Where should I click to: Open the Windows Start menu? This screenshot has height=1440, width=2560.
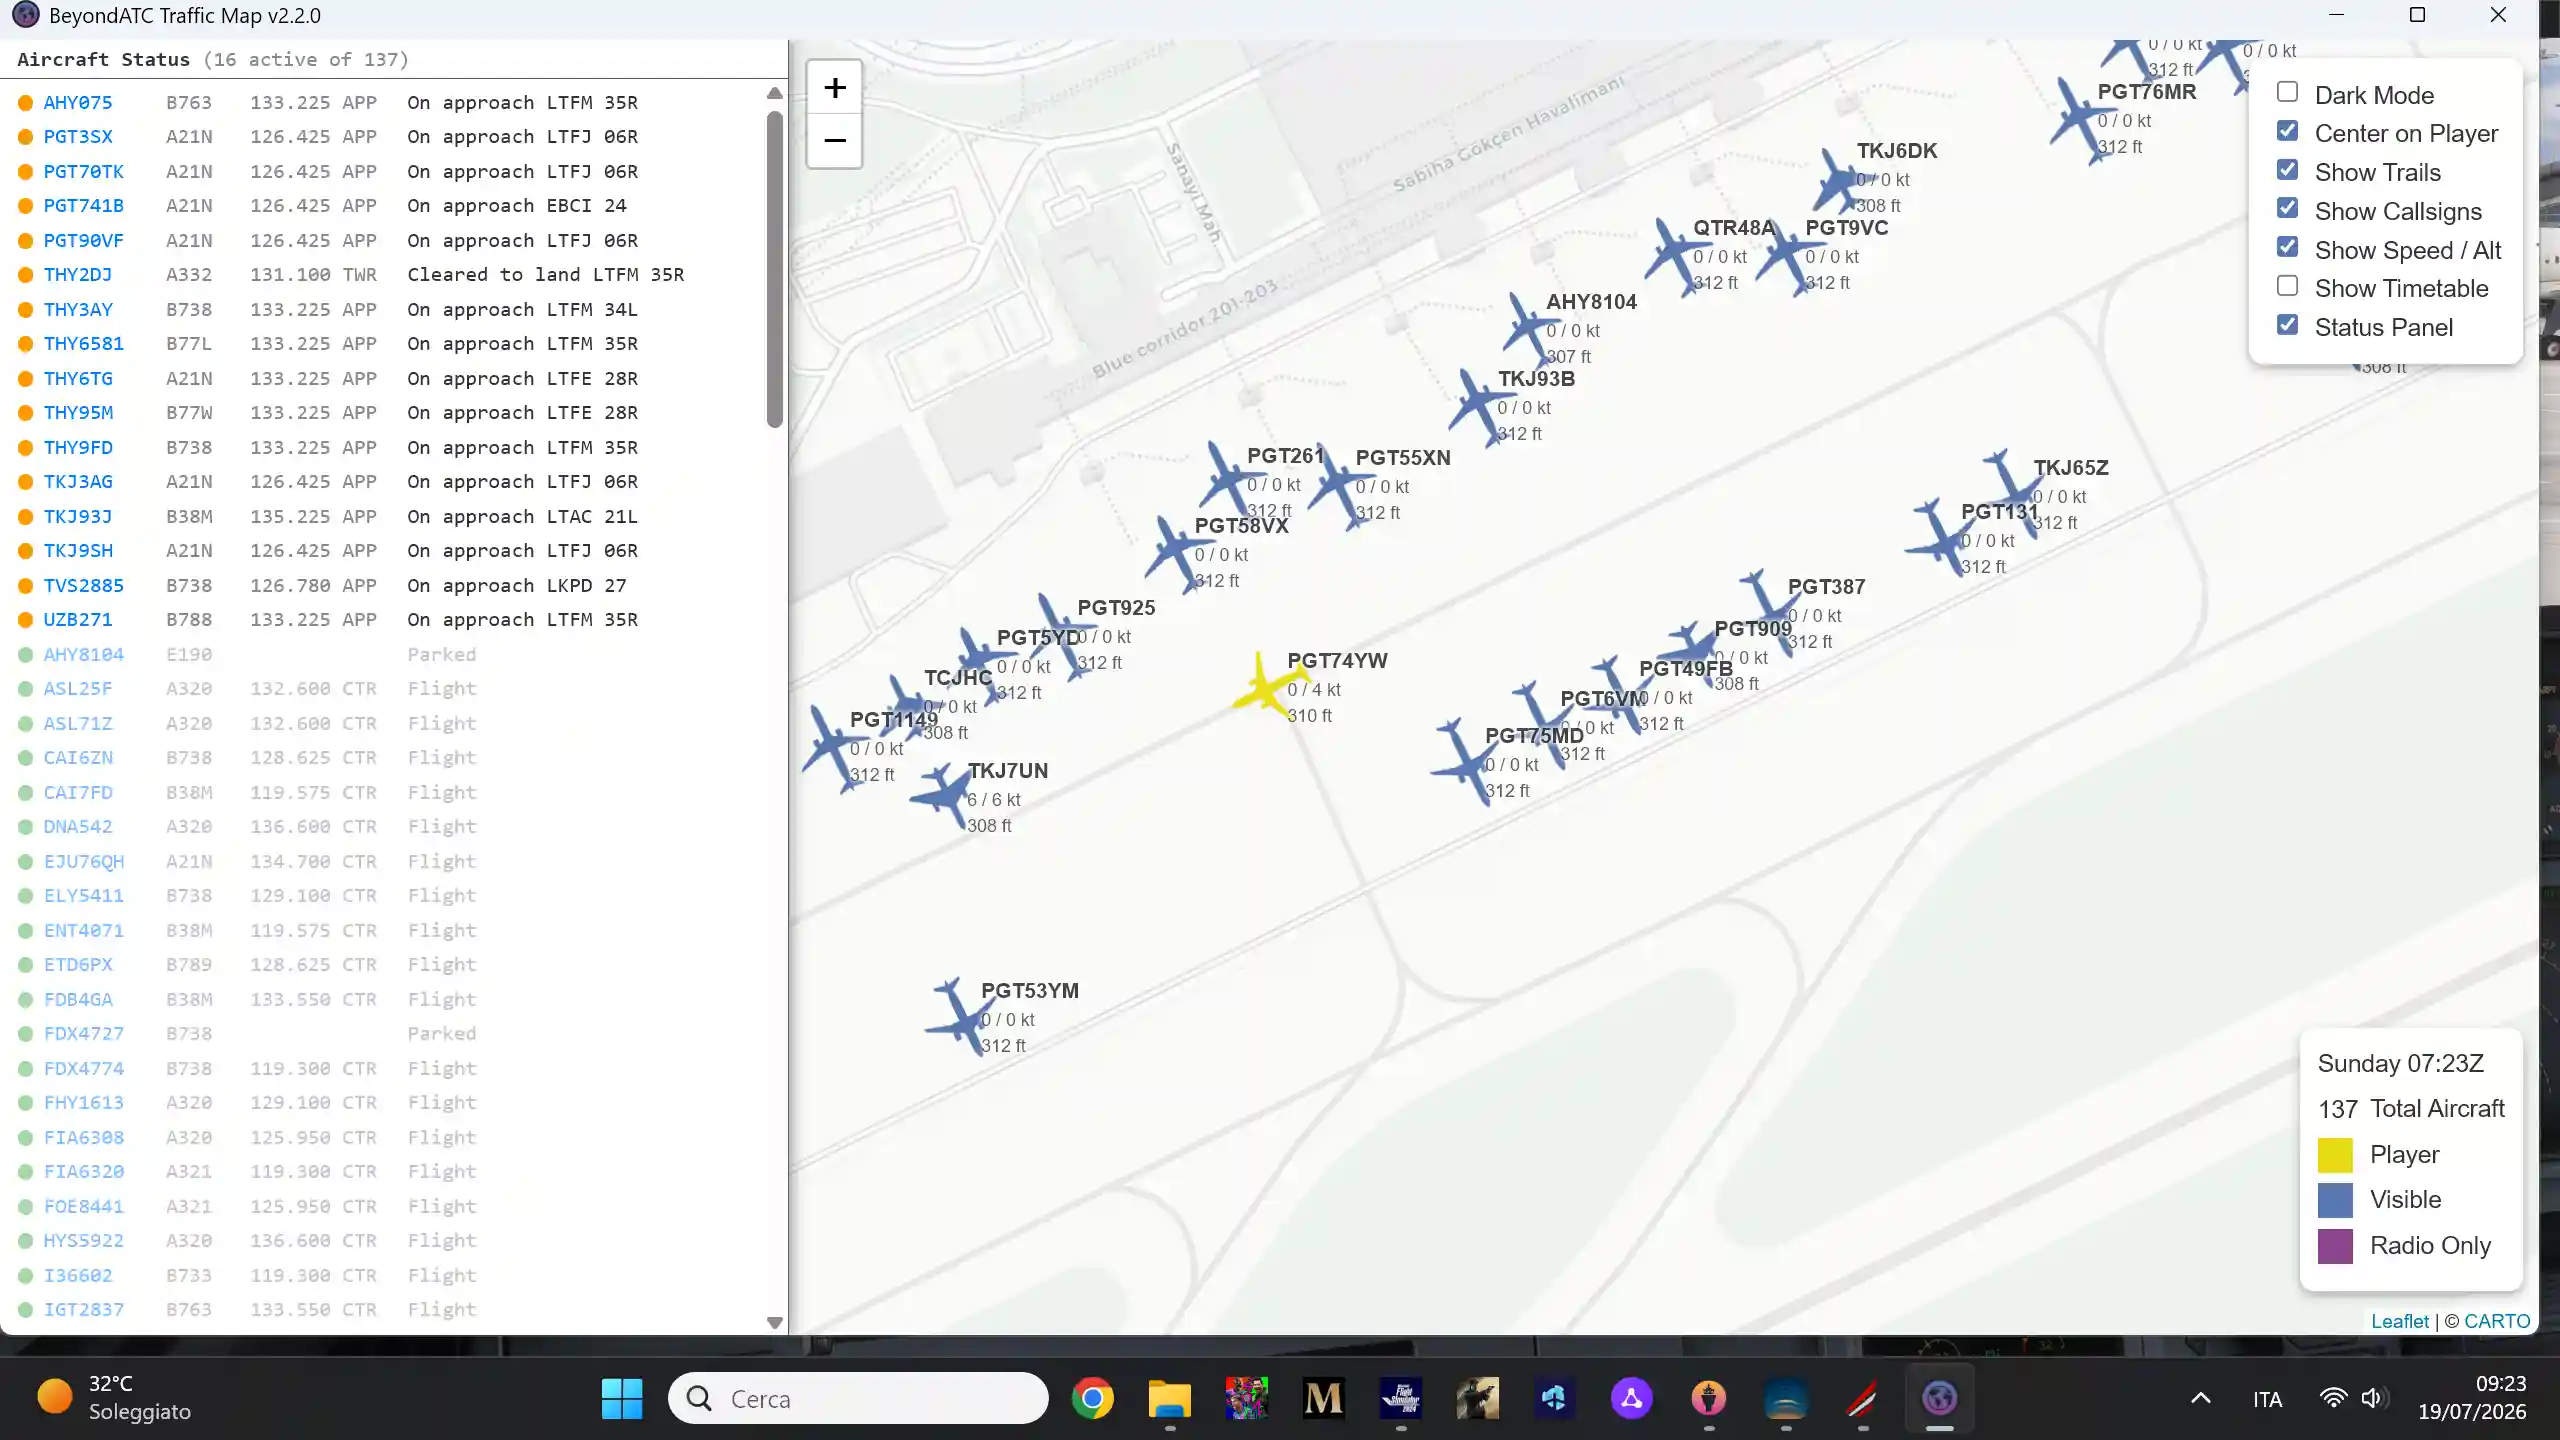coord(622,1398)
